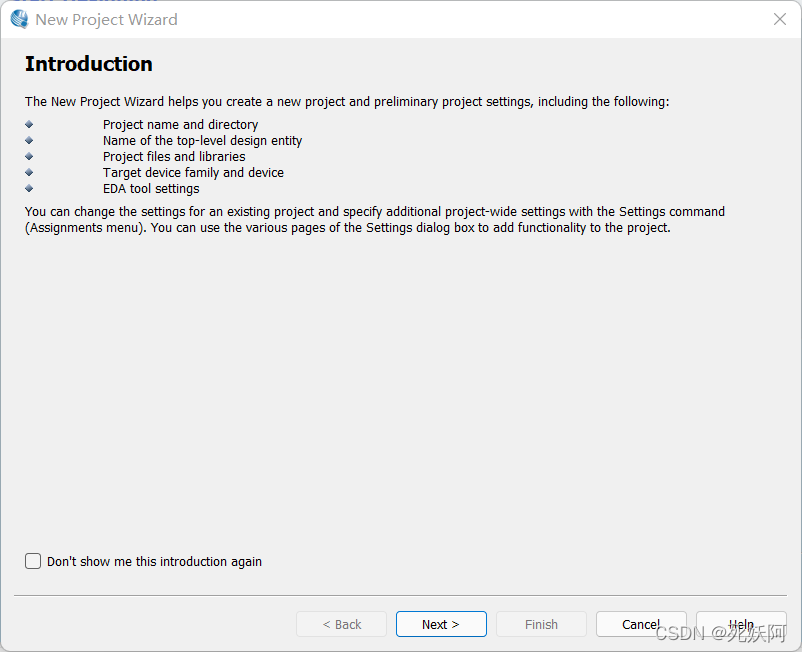Image resolution: width=802 pixels, height=652 pixels.
Task: Close the New Project Wizard dialog
Action: (779, 19)
